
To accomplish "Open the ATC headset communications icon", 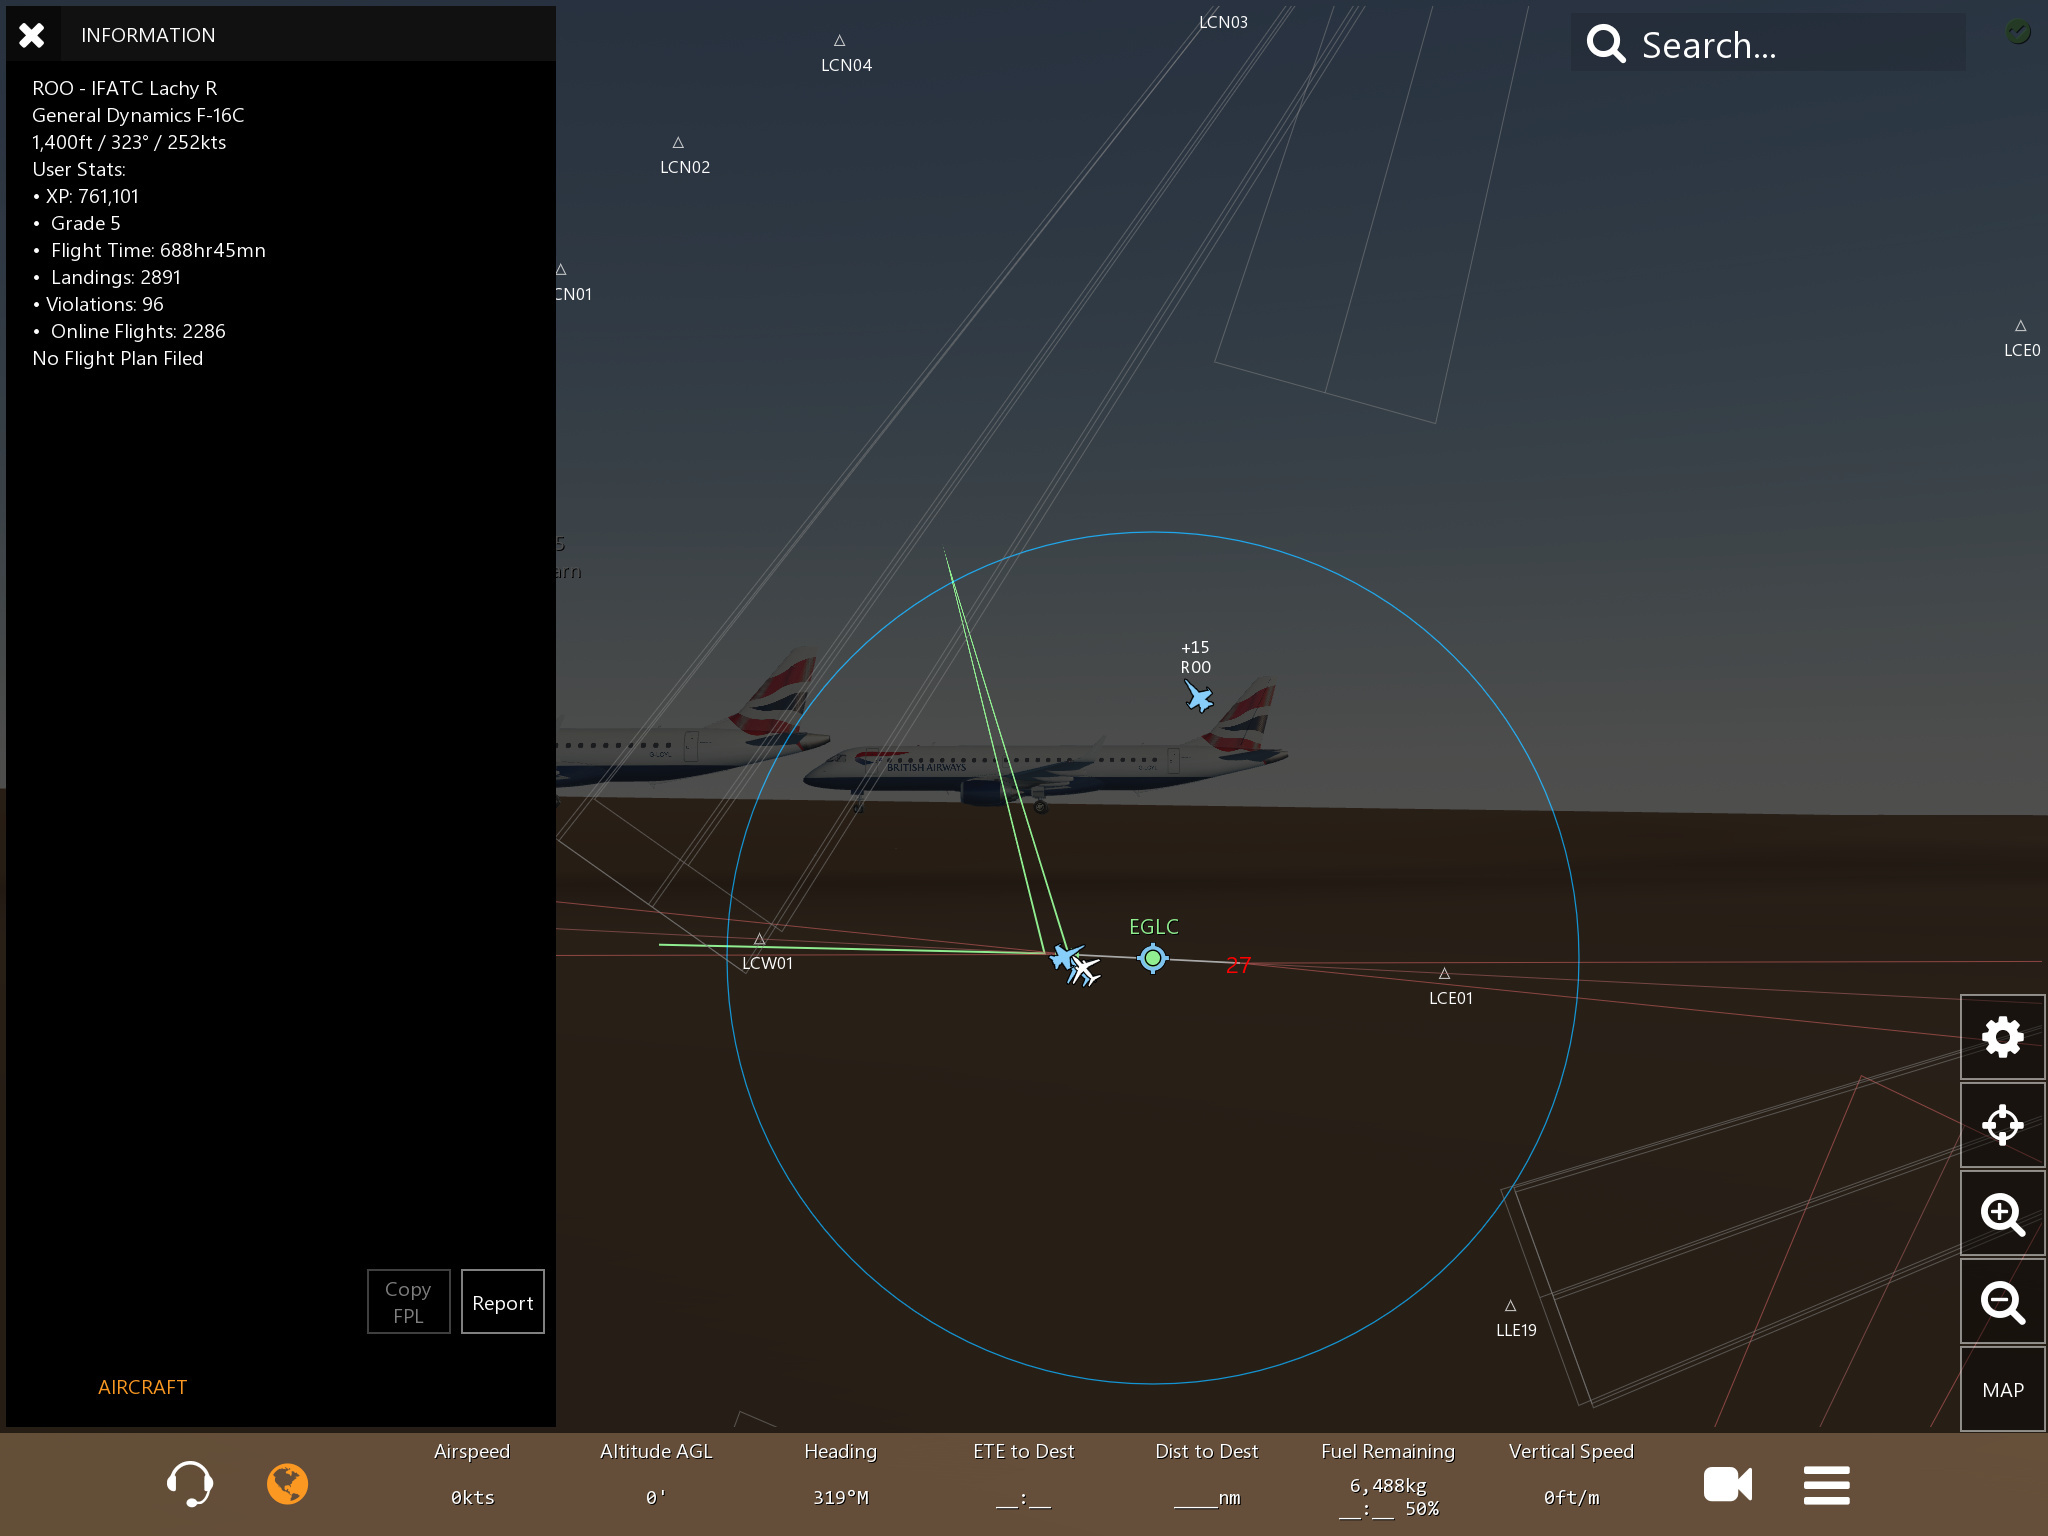I will tap(189, 1483).
